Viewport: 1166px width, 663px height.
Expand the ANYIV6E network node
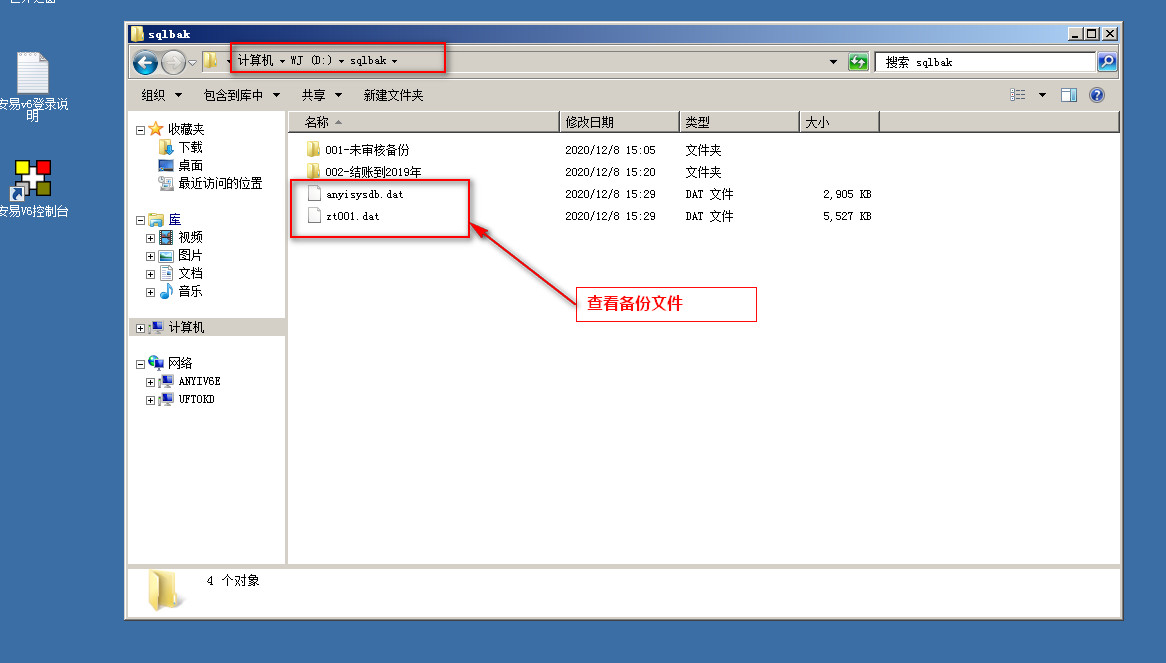151,382
